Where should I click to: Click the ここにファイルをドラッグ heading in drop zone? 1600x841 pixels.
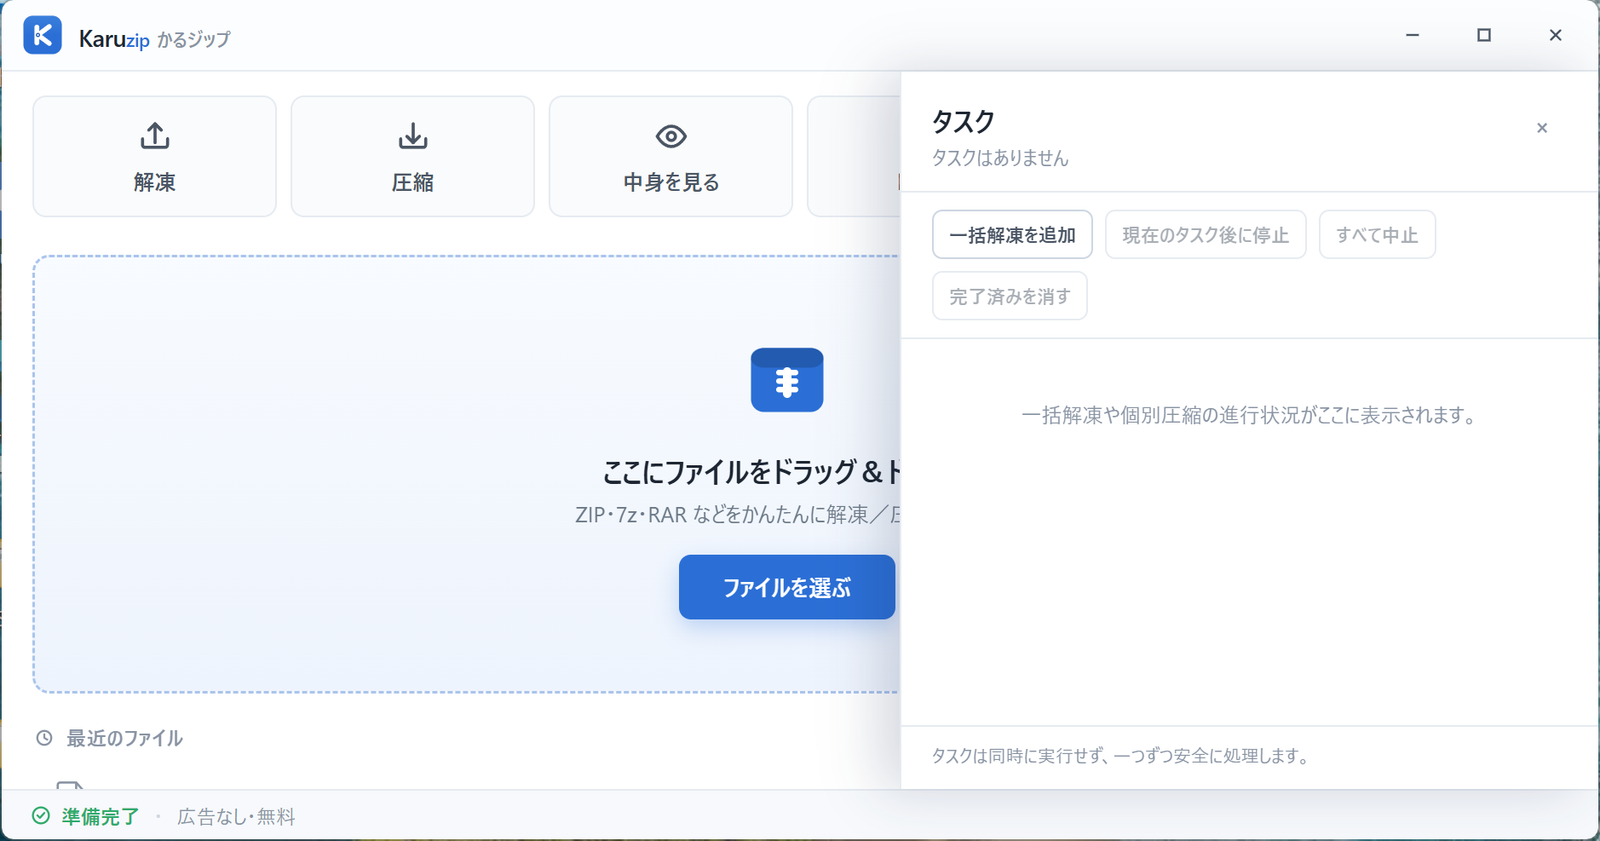(x=751, y=471)
